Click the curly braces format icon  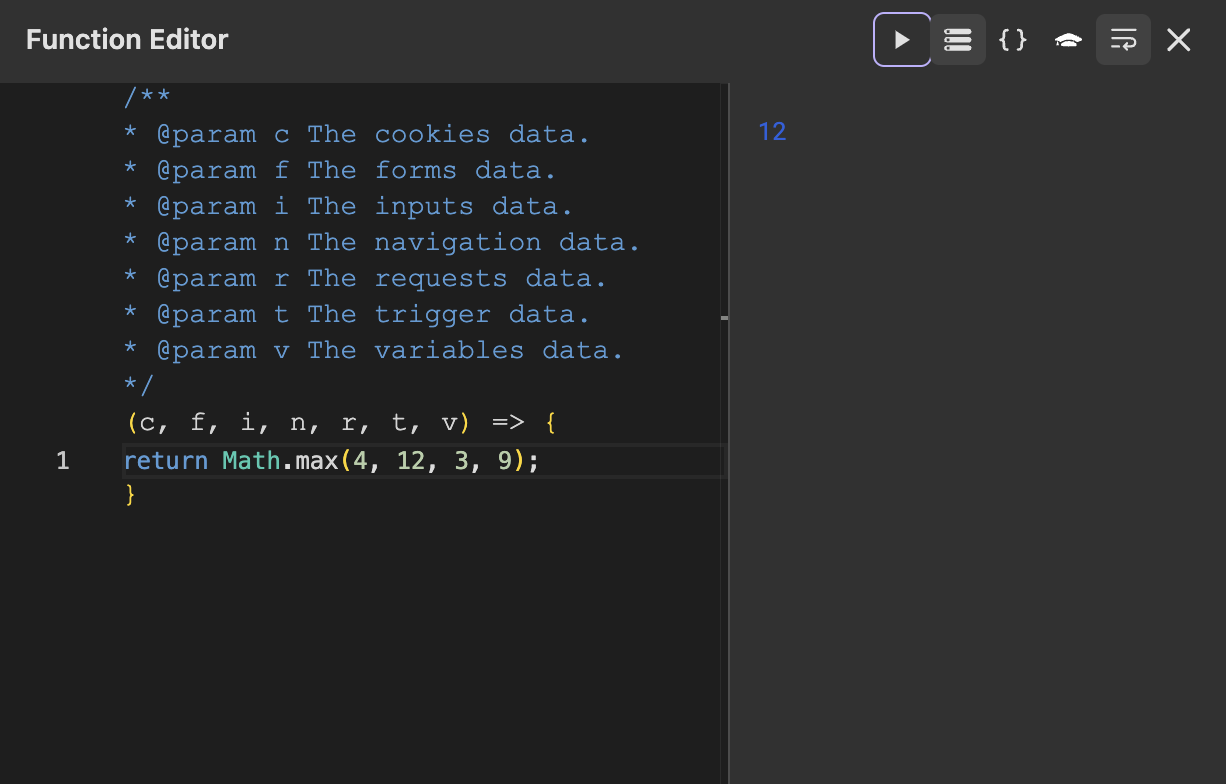click(x=1013, y=40)
